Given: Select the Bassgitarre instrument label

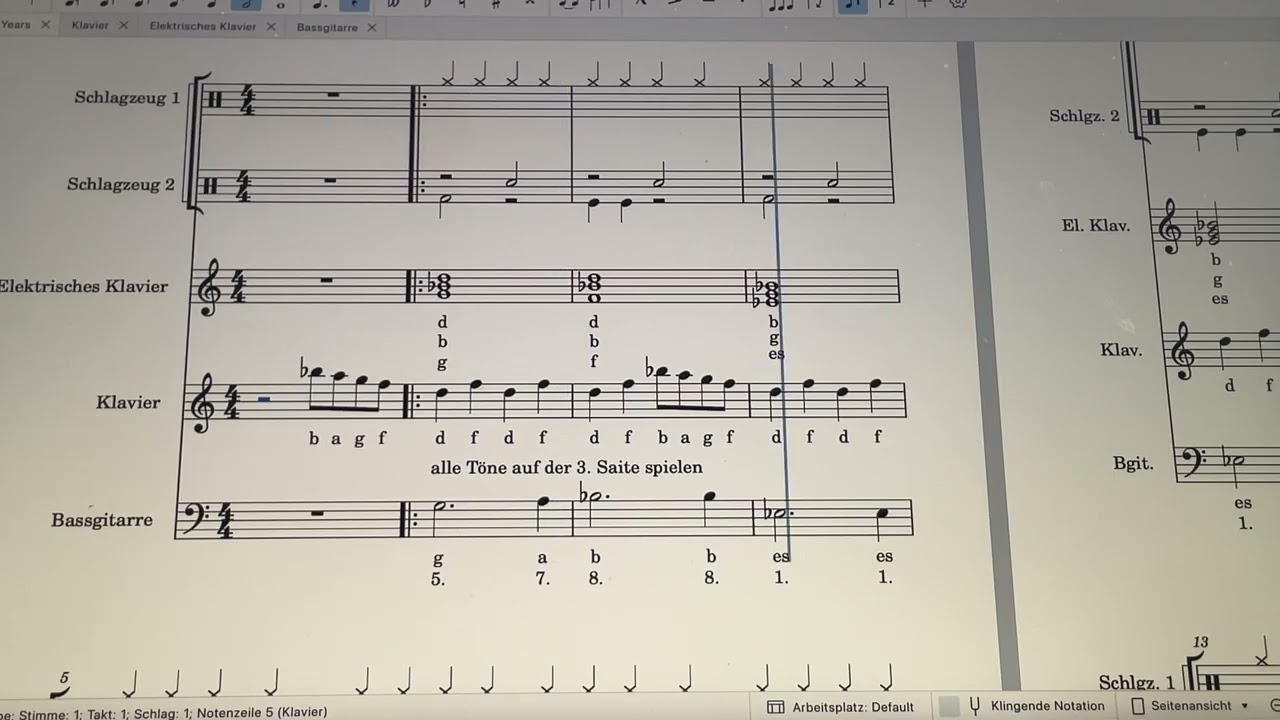Looking at the screenshot, I should pos(102,520).
